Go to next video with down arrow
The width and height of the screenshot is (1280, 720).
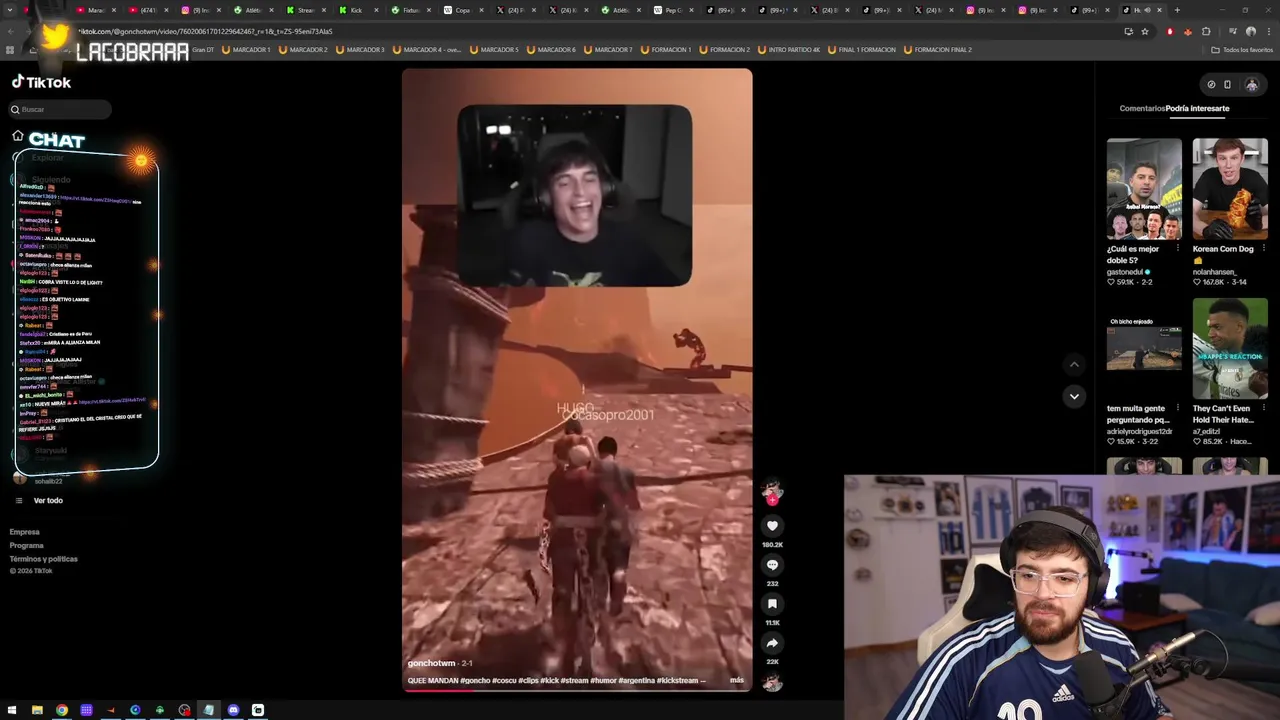(x=1074, y=396)
